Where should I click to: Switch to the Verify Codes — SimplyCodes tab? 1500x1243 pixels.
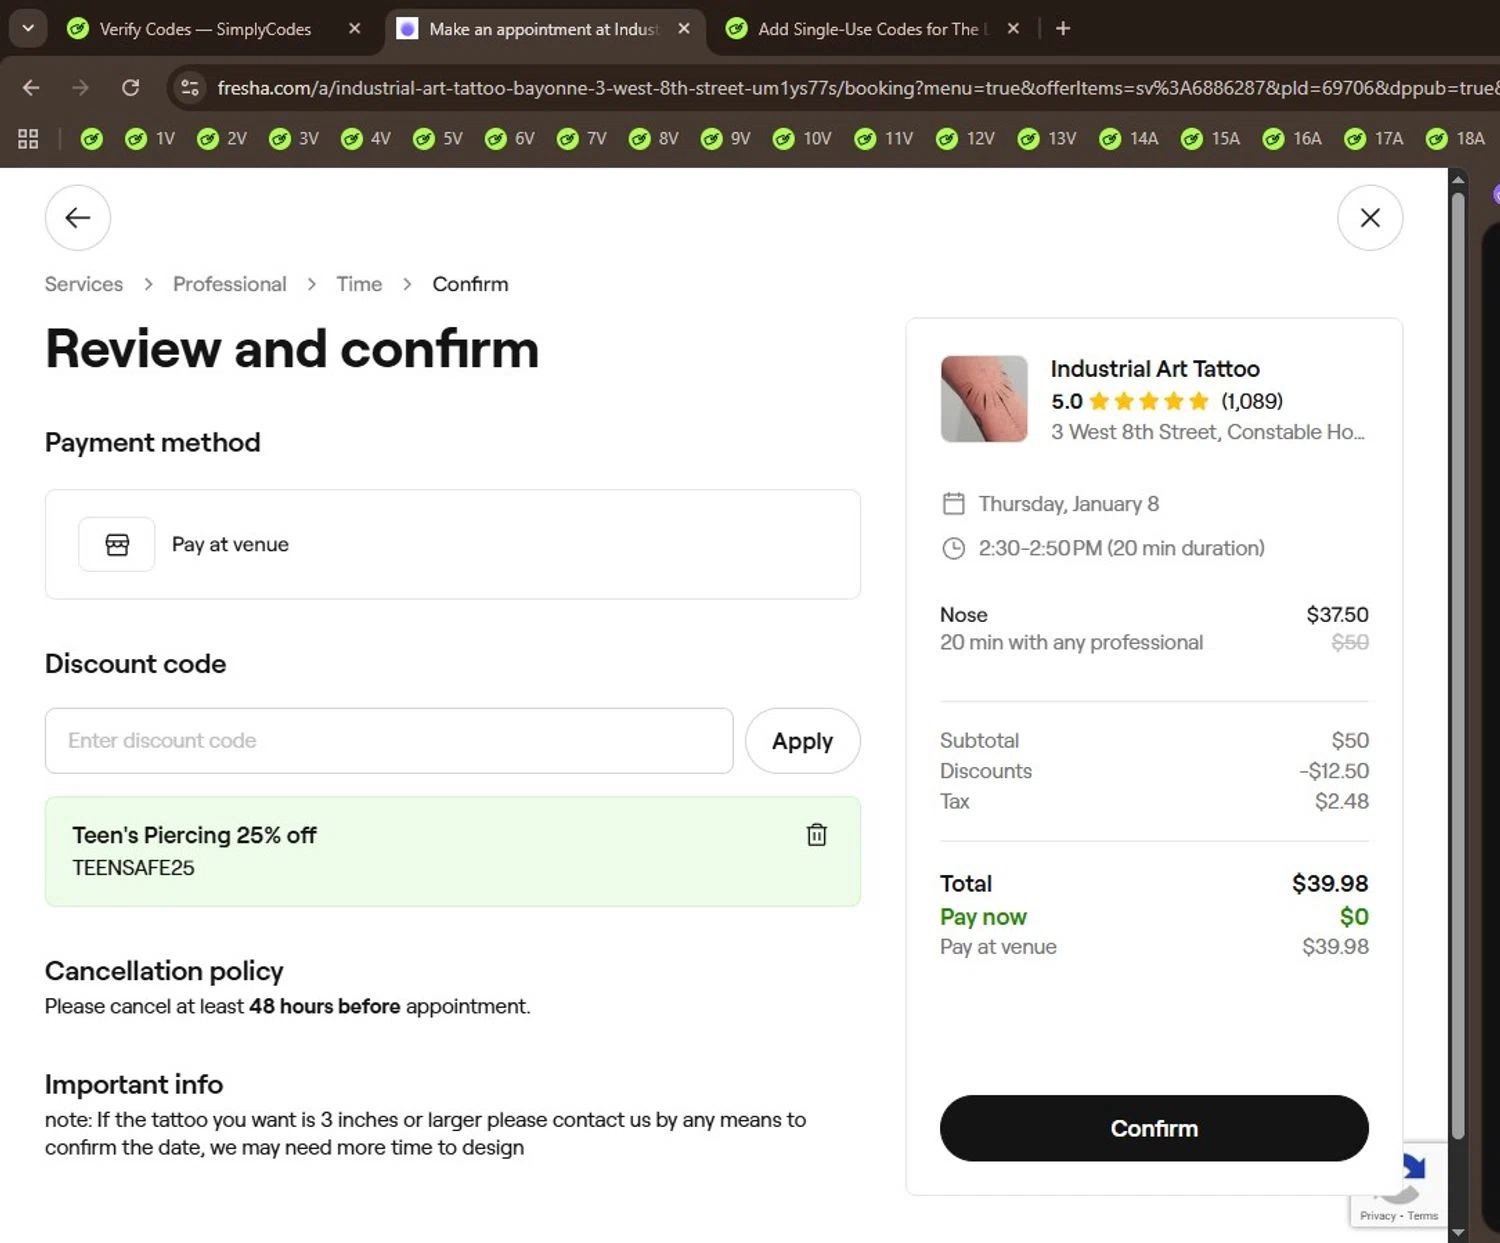point(205,29)
